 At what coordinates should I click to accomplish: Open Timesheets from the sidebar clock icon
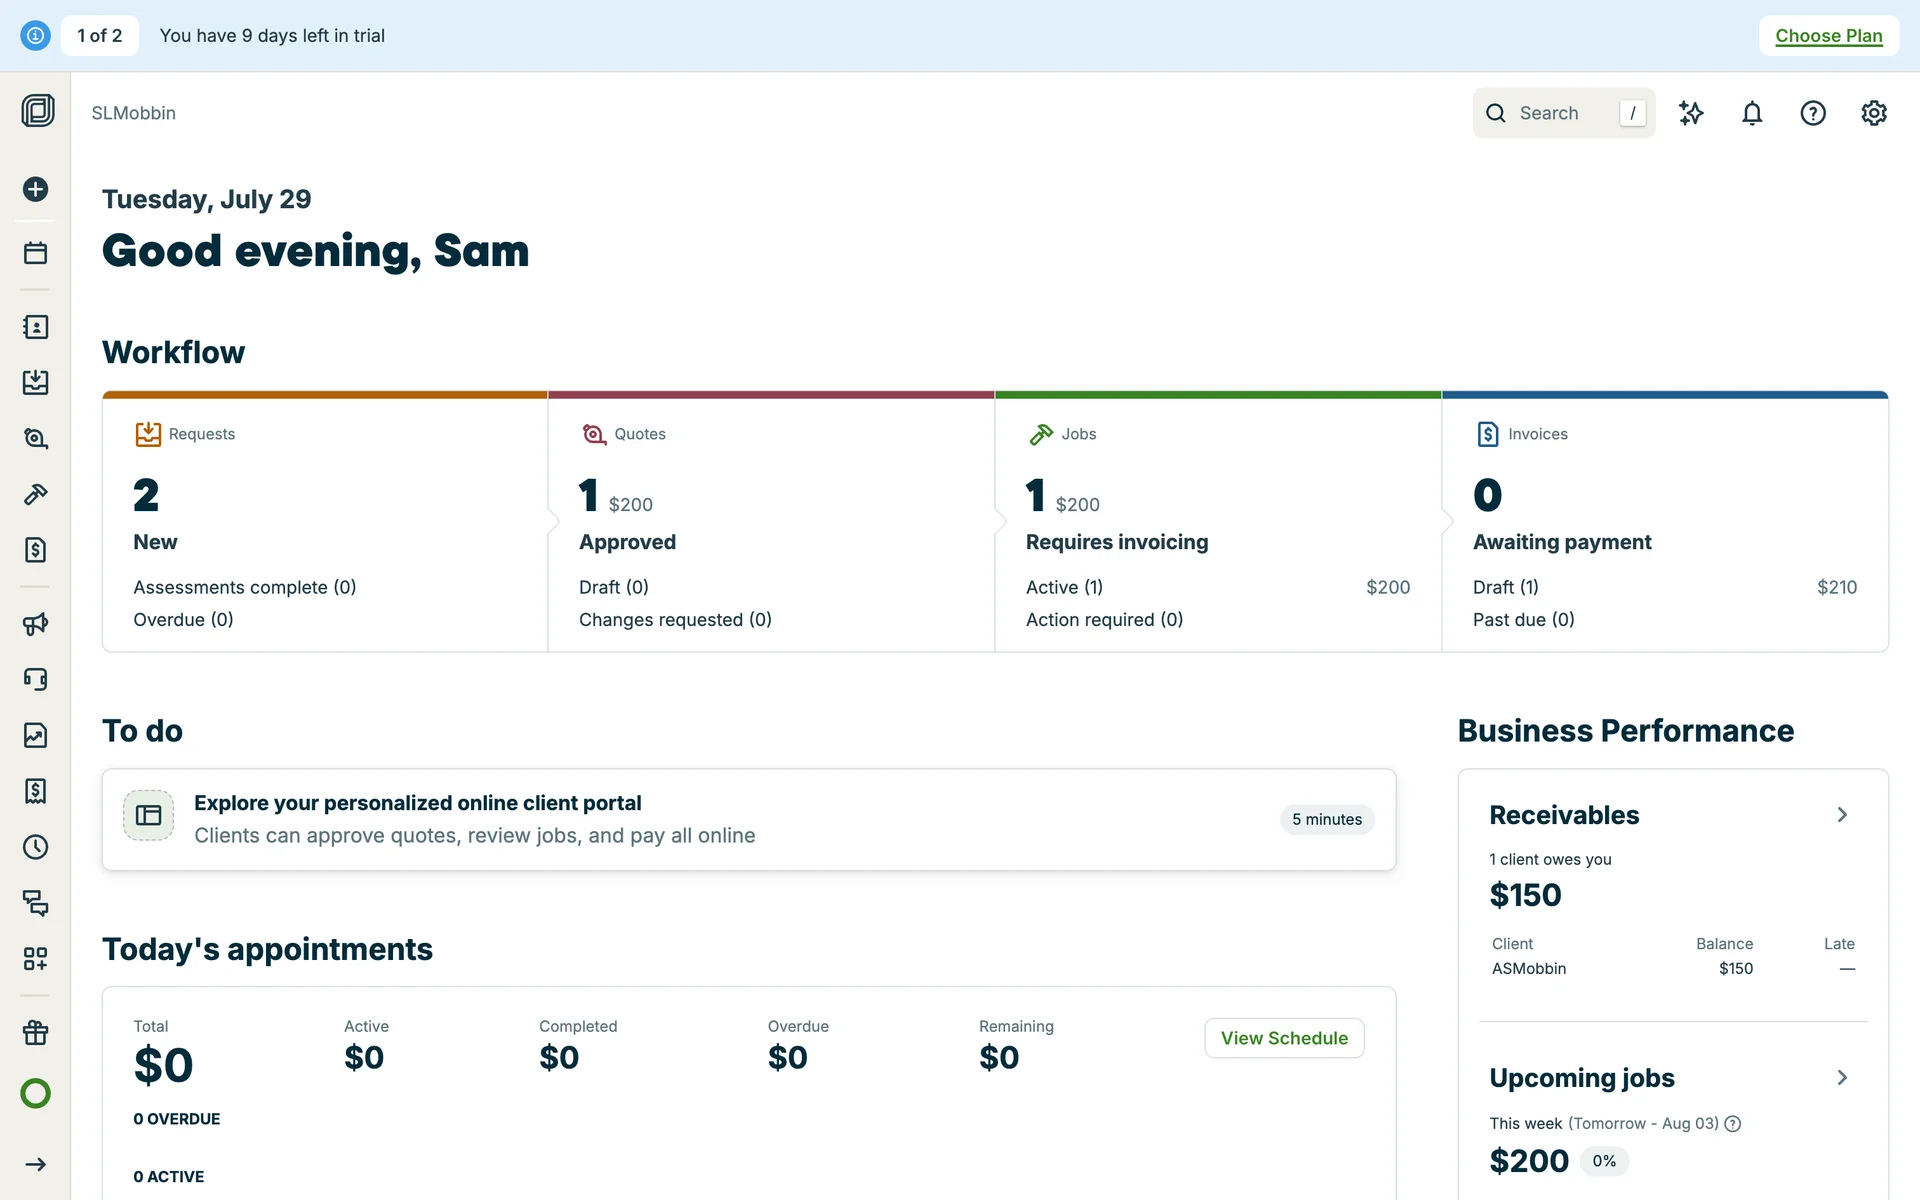pos(36,847)
